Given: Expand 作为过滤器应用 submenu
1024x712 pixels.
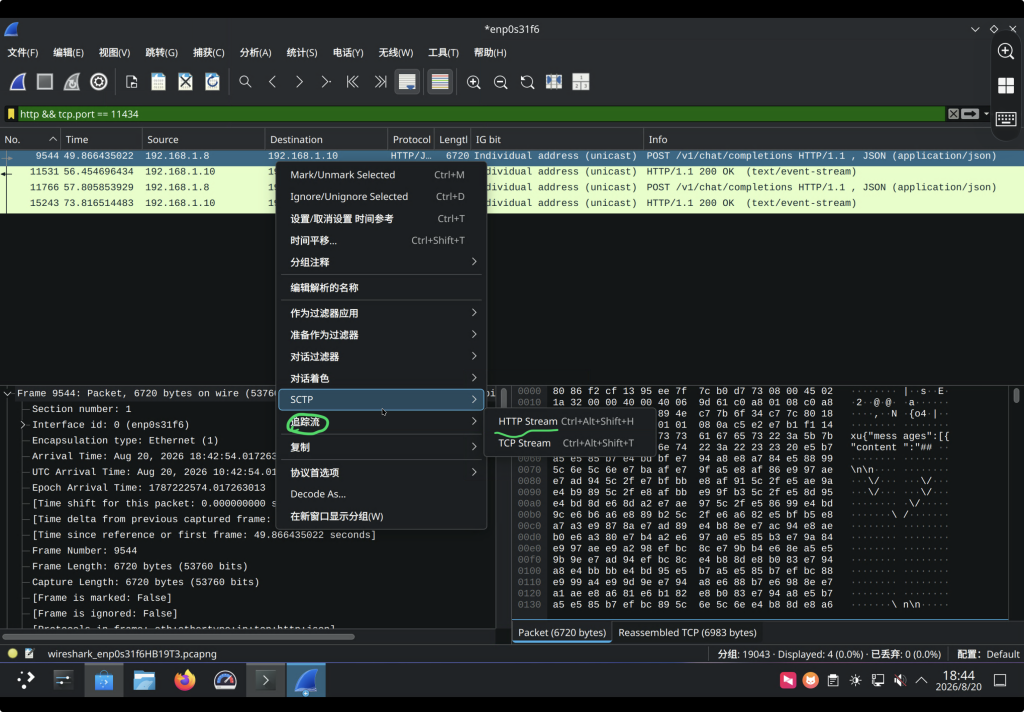Looking at the screenshot, I should tap(382, 313).
